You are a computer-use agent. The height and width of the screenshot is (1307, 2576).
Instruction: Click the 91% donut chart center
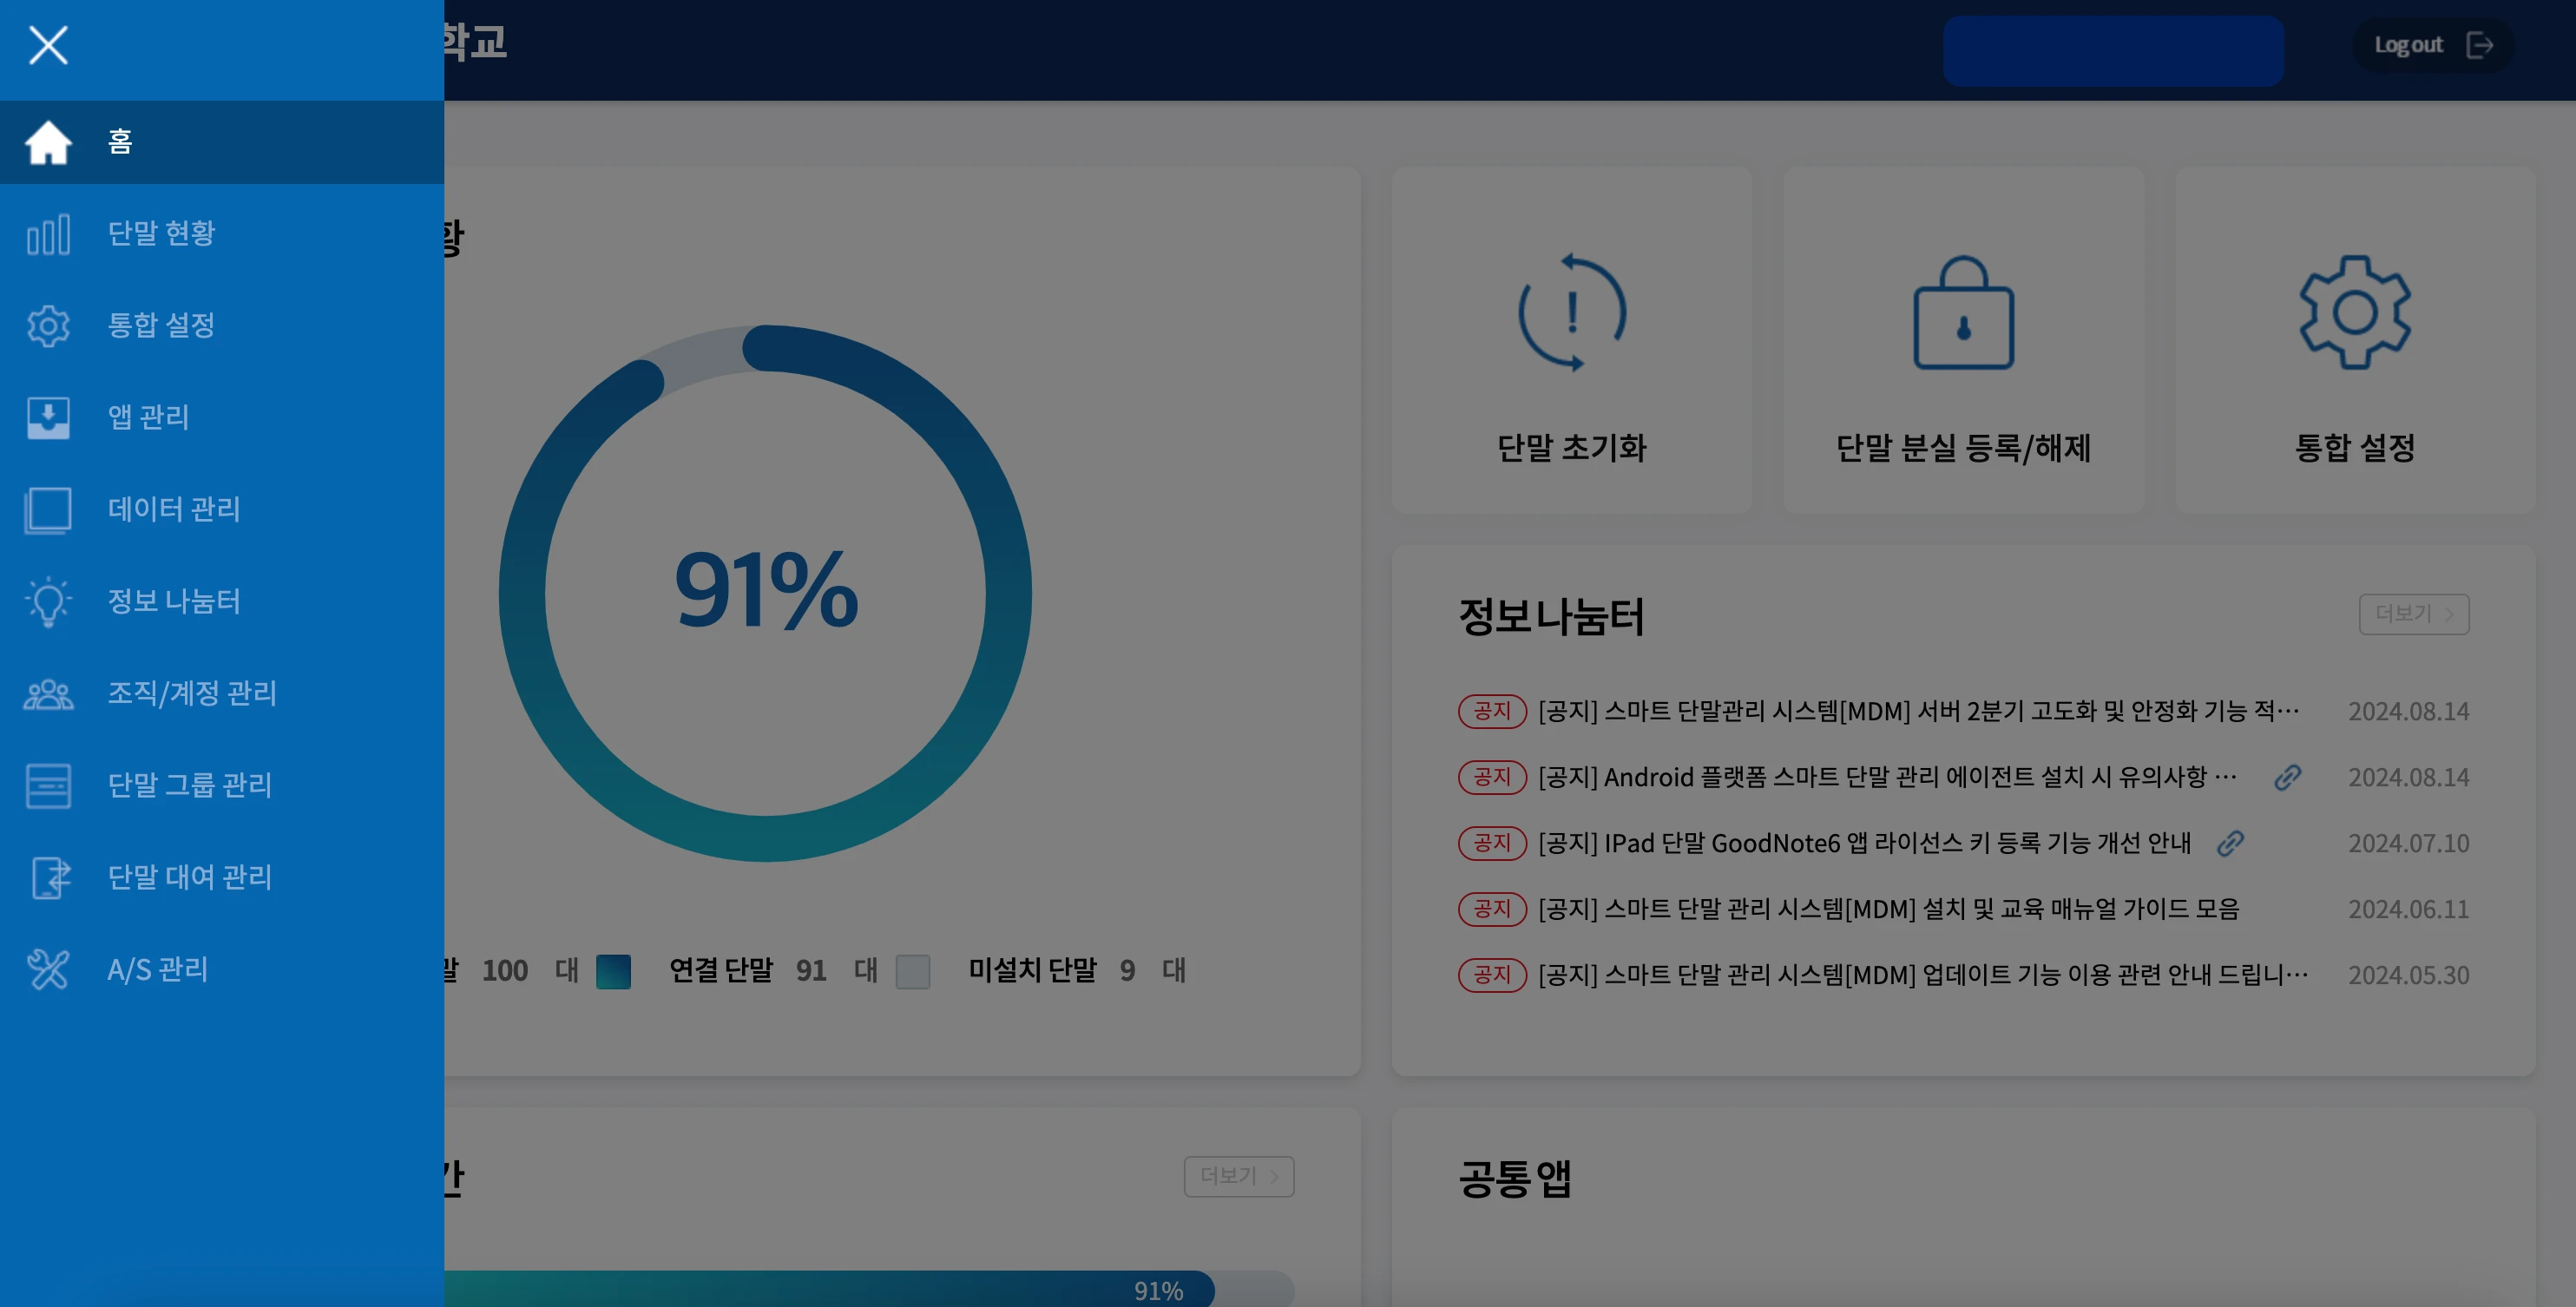tap(766, 592)
